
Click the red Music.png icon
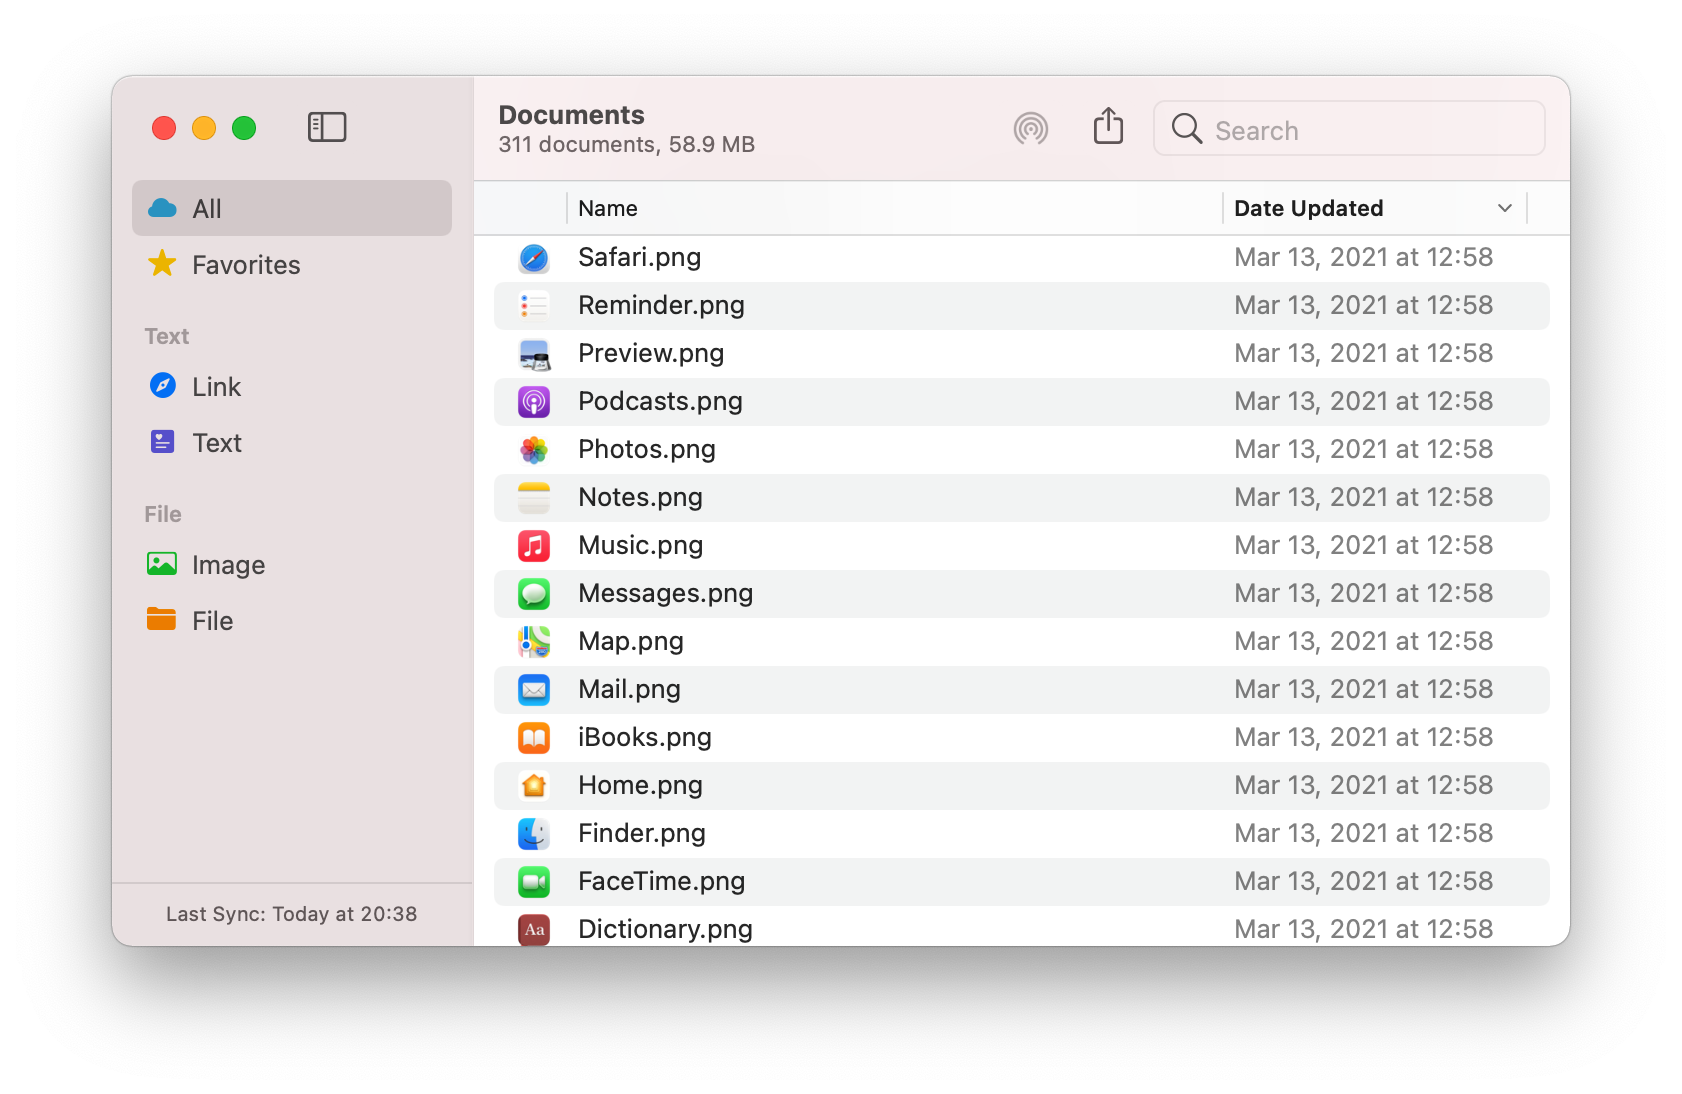coord(534,546)
